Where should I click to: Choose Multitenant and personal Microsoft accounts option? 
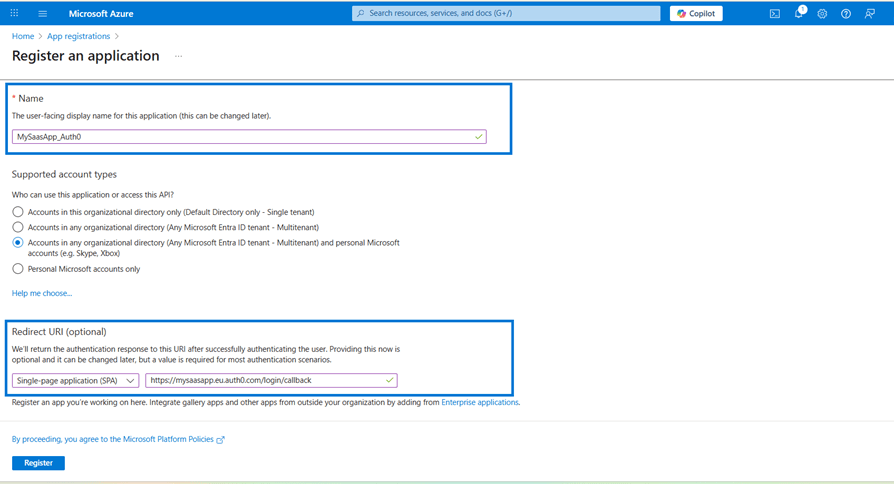[x=18, y=243]
